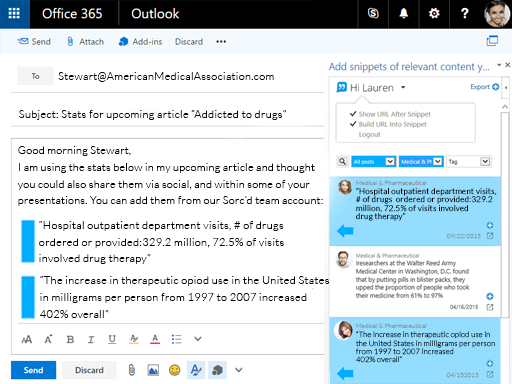Increase font size with the AA icon
Image resolution: width=512 pixels, height=384 pixels.
tap(27, 339)
